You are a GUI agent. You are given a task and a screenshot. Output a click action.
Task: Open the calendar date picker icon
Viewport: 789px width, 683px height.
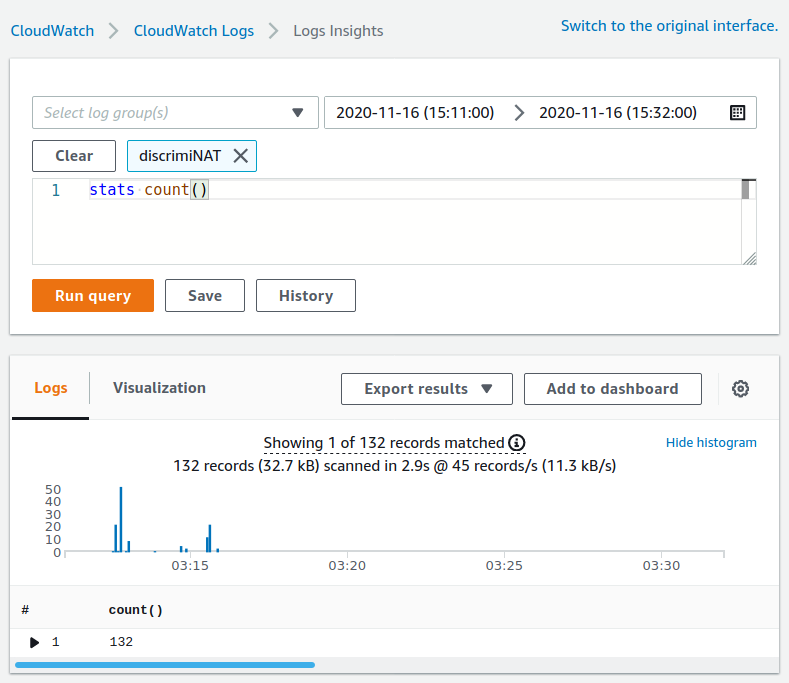click(x=737, y=113)
